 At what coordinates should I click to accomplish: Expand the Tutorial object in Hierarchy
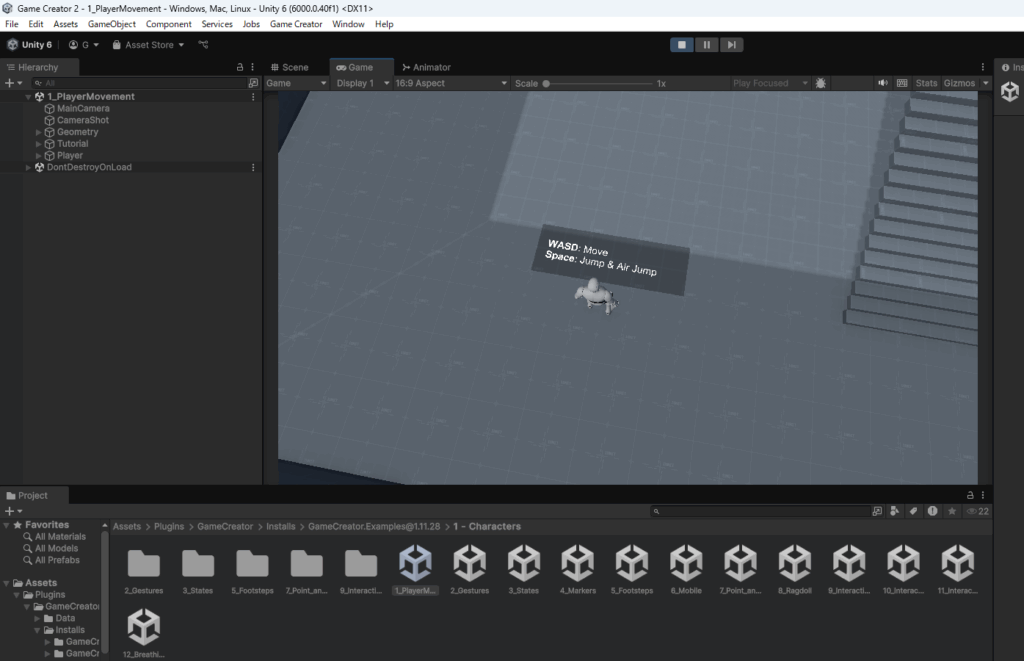pyautogui.click(x=39, y=144)
